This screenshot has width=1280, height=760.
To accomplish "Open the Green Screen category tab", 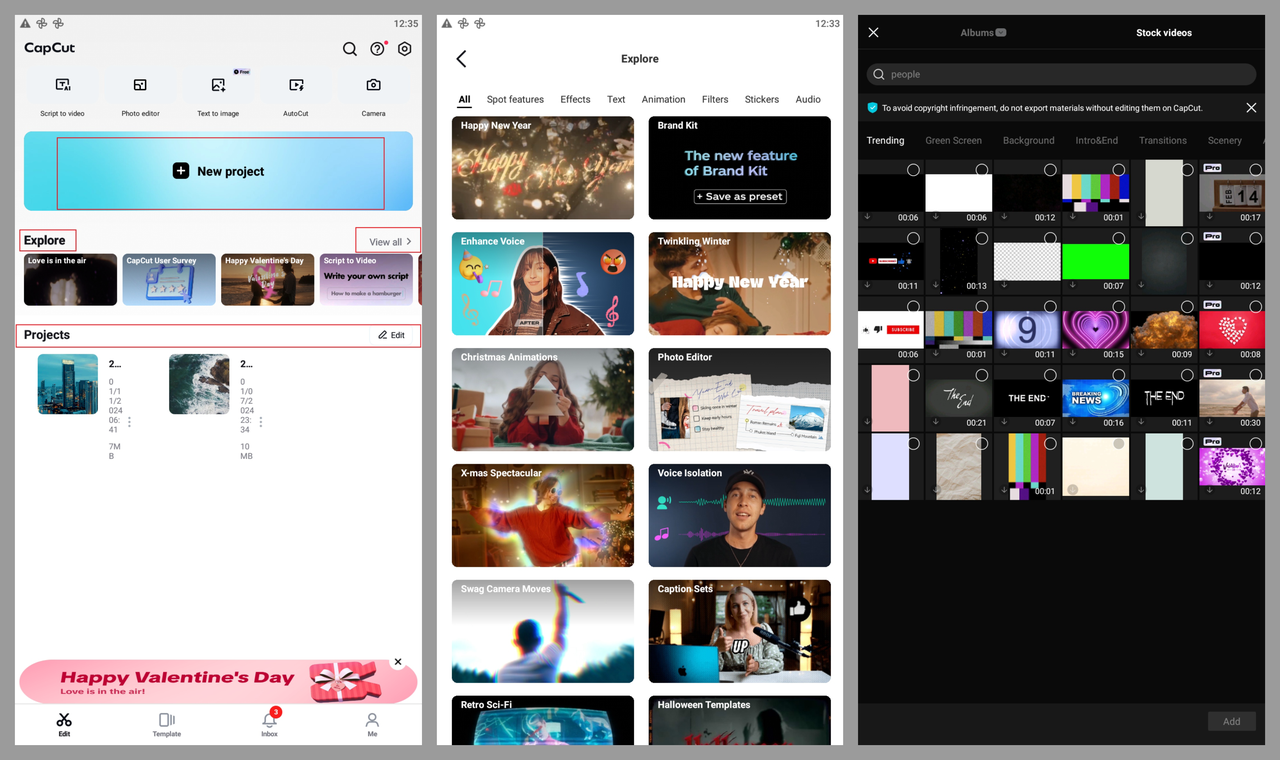I will tap(953, 140).
